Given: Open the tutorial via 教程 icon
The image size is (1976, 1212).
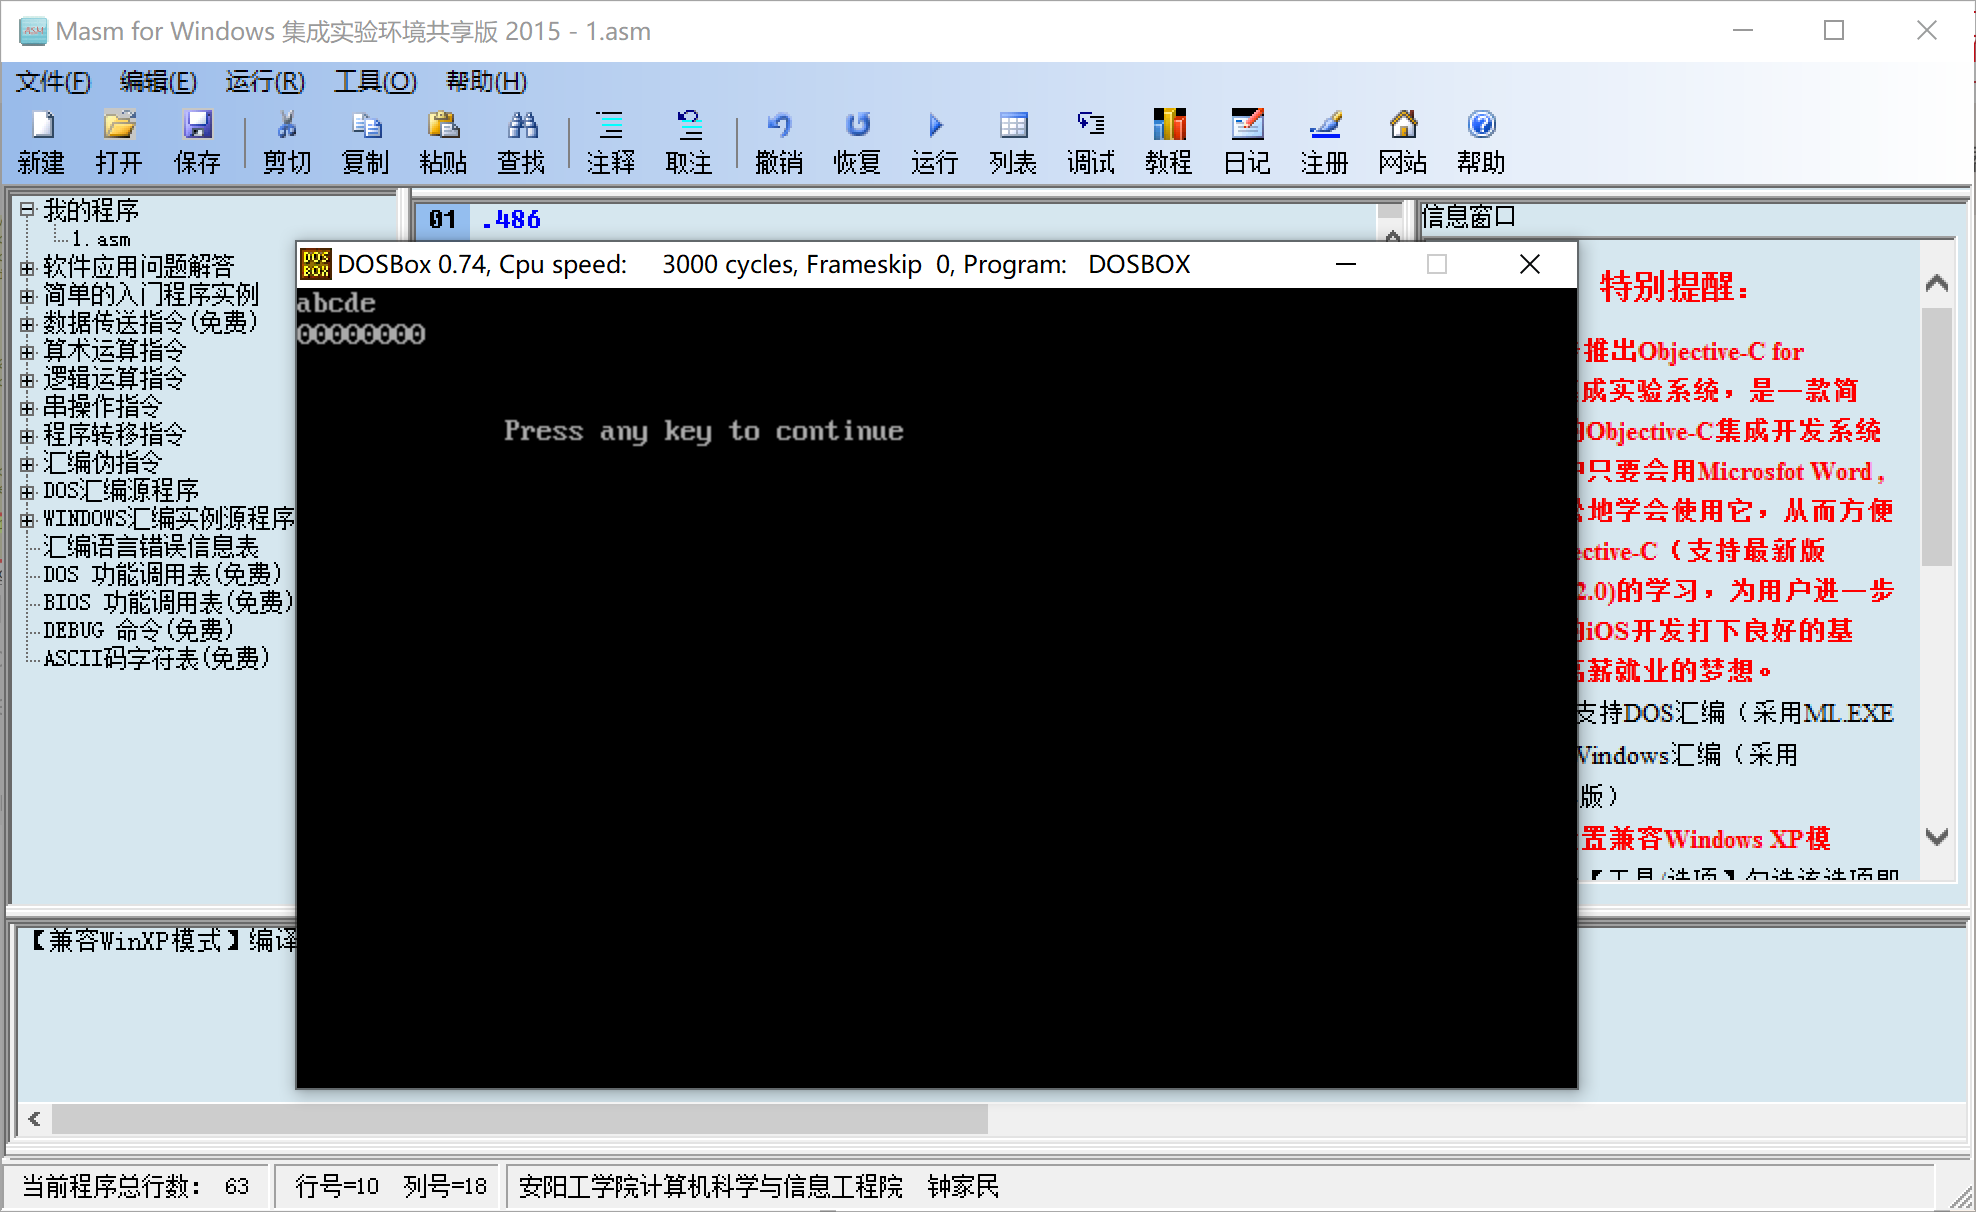Looking at the screenshot, I should click(1167, 140).
